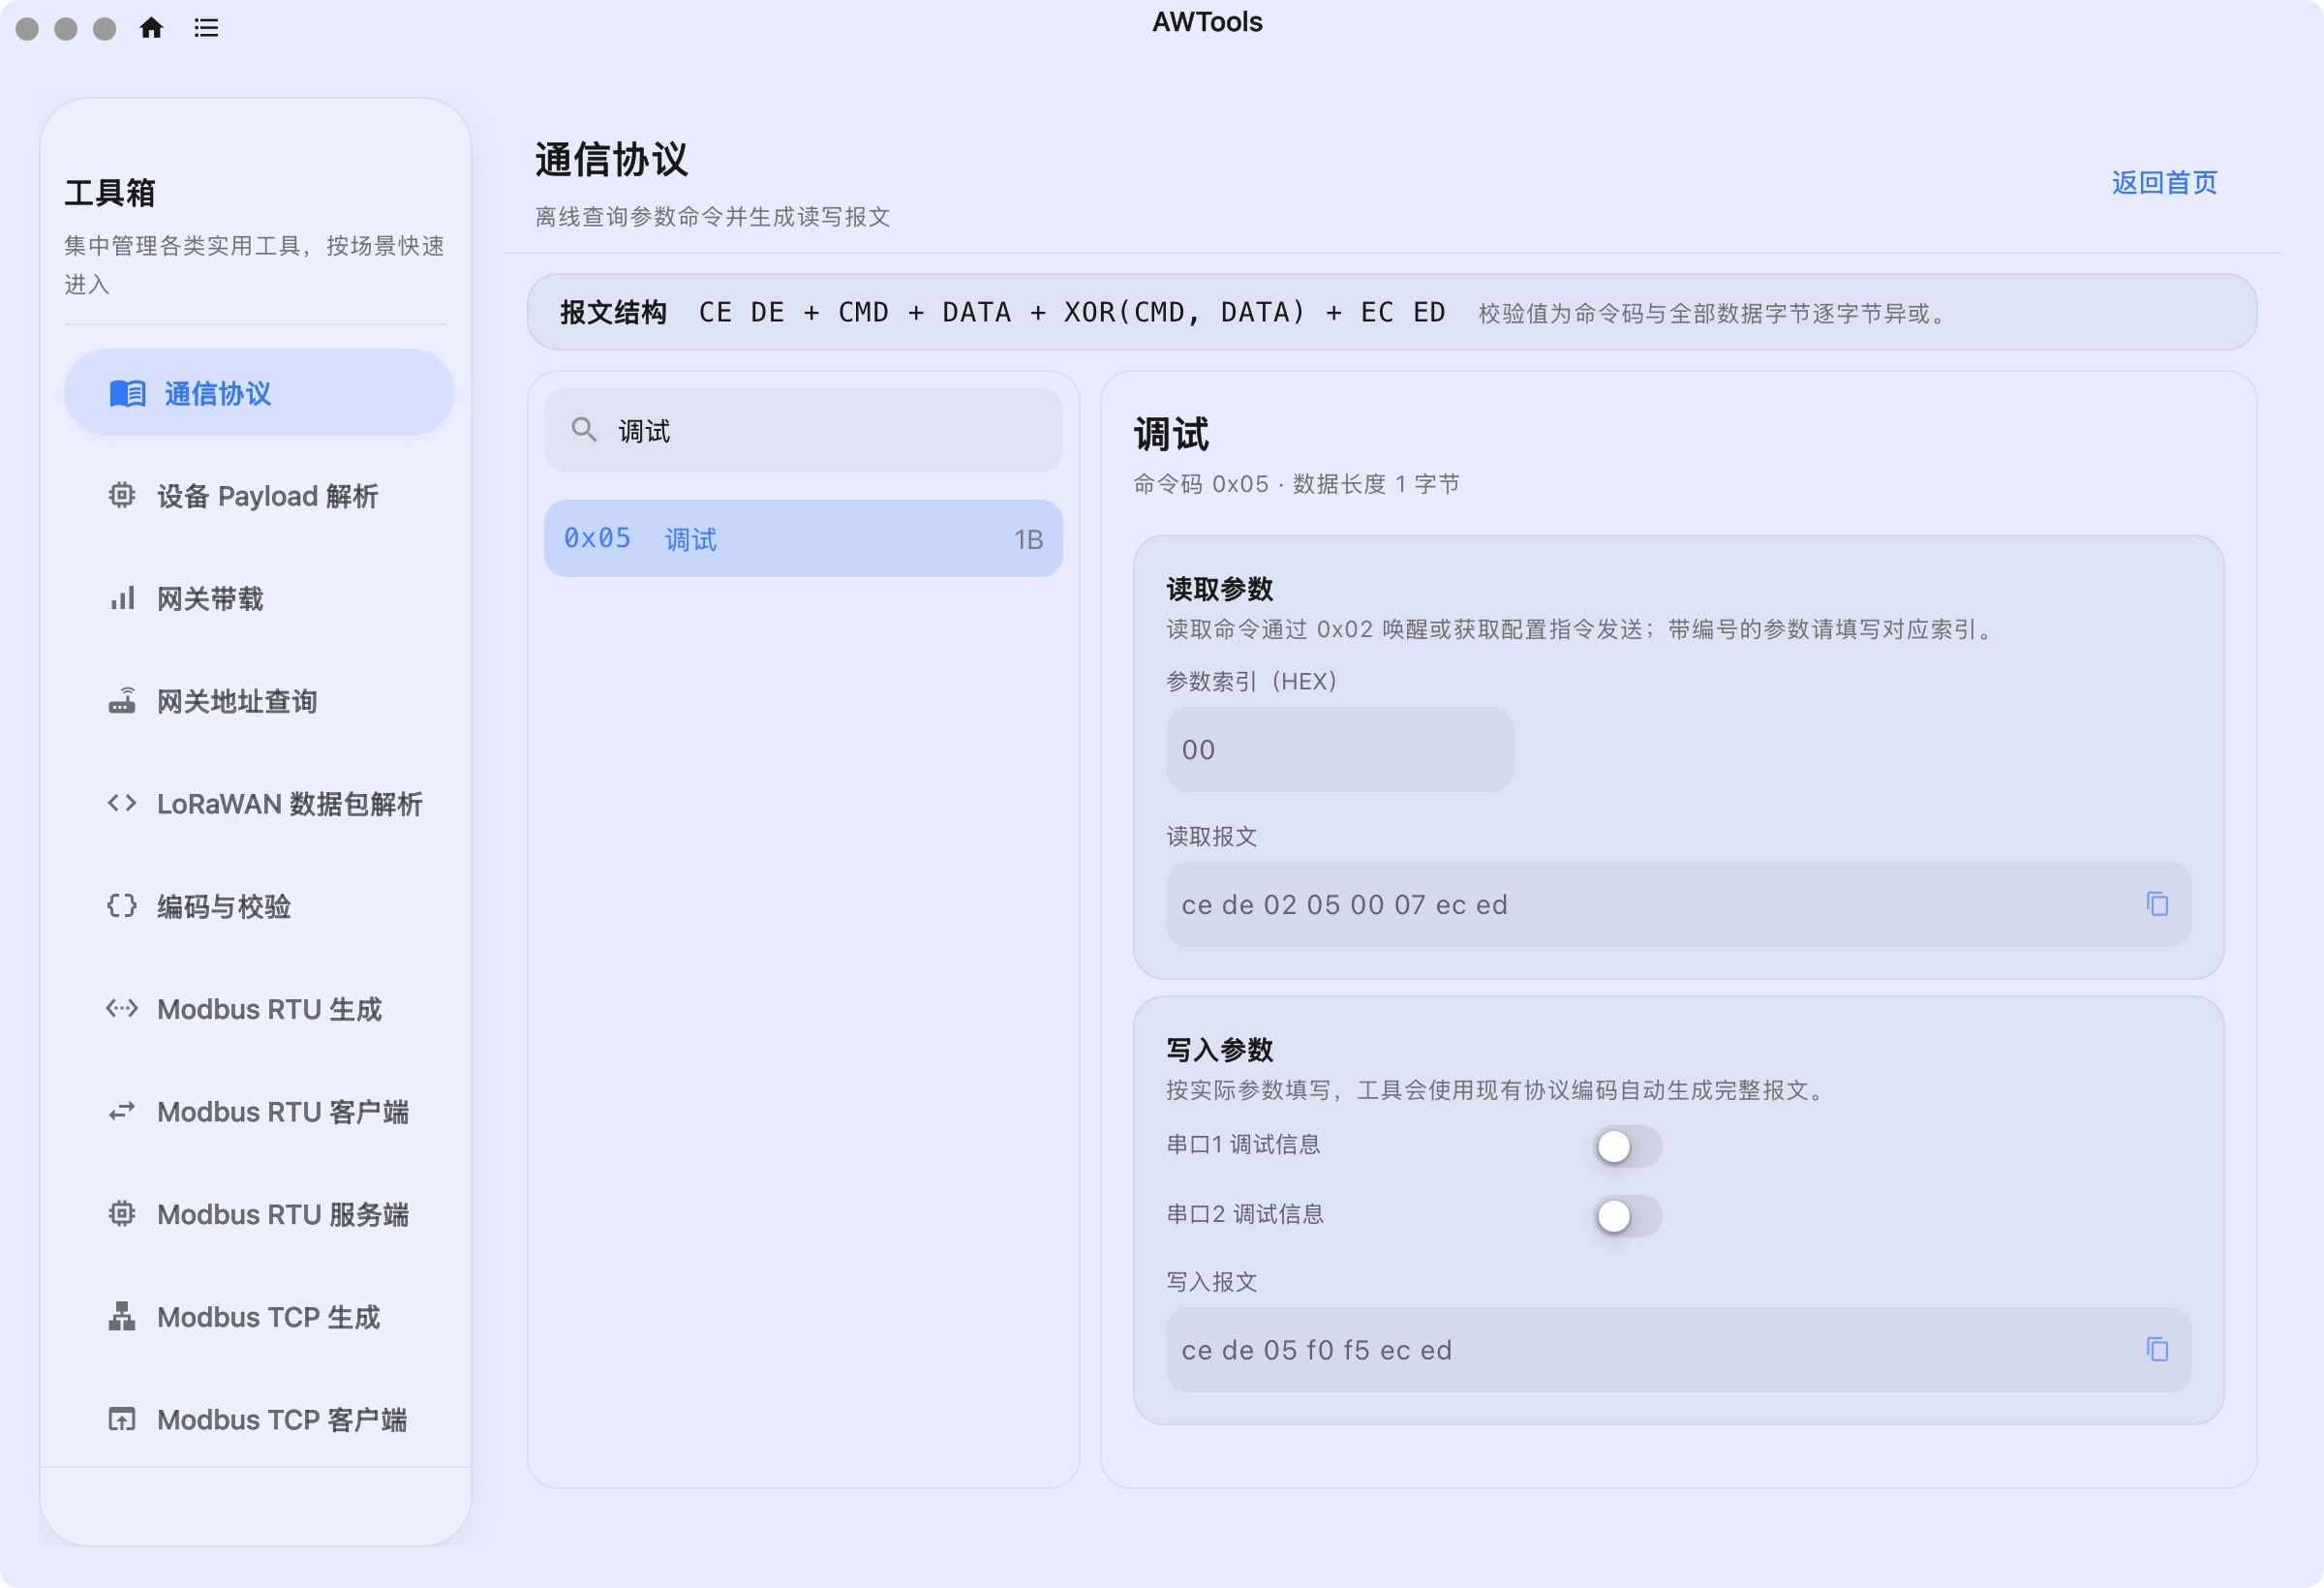Click the Modbus TCP 生成 network icon
Viewport: 2324px width, 1588px height.
[122, 1316]
